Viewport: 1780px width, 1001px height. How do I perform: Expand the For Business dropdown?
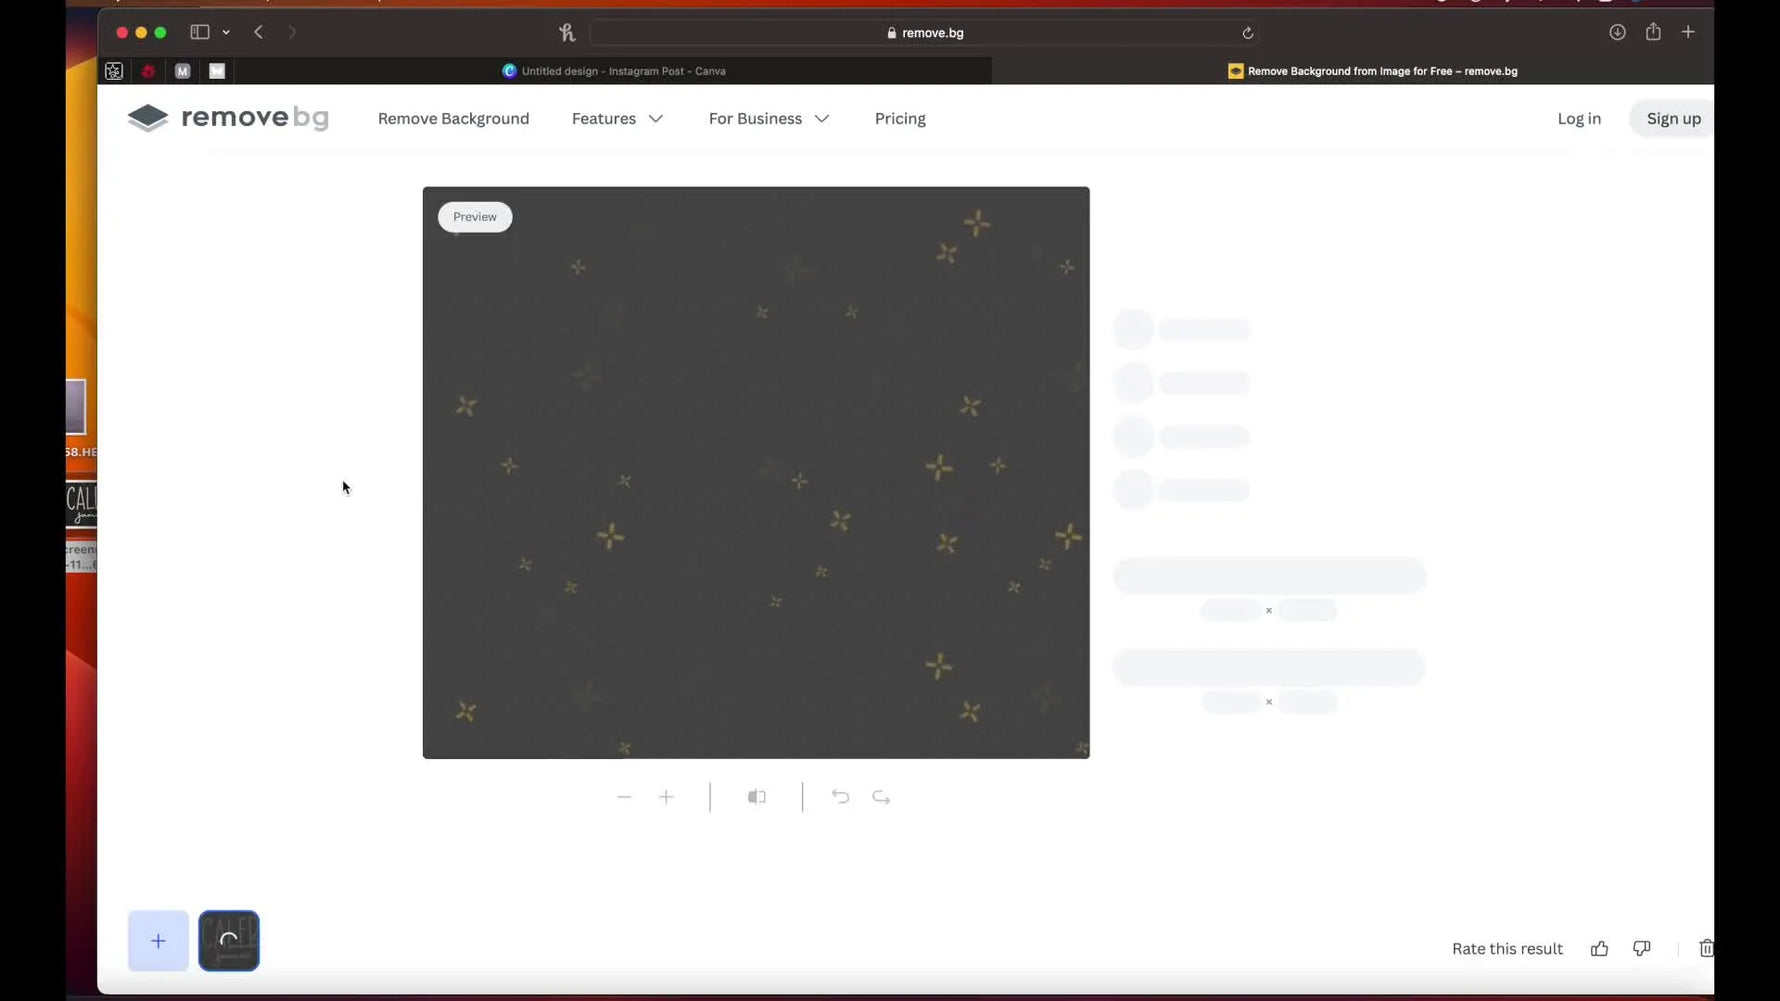pos(768,118)
